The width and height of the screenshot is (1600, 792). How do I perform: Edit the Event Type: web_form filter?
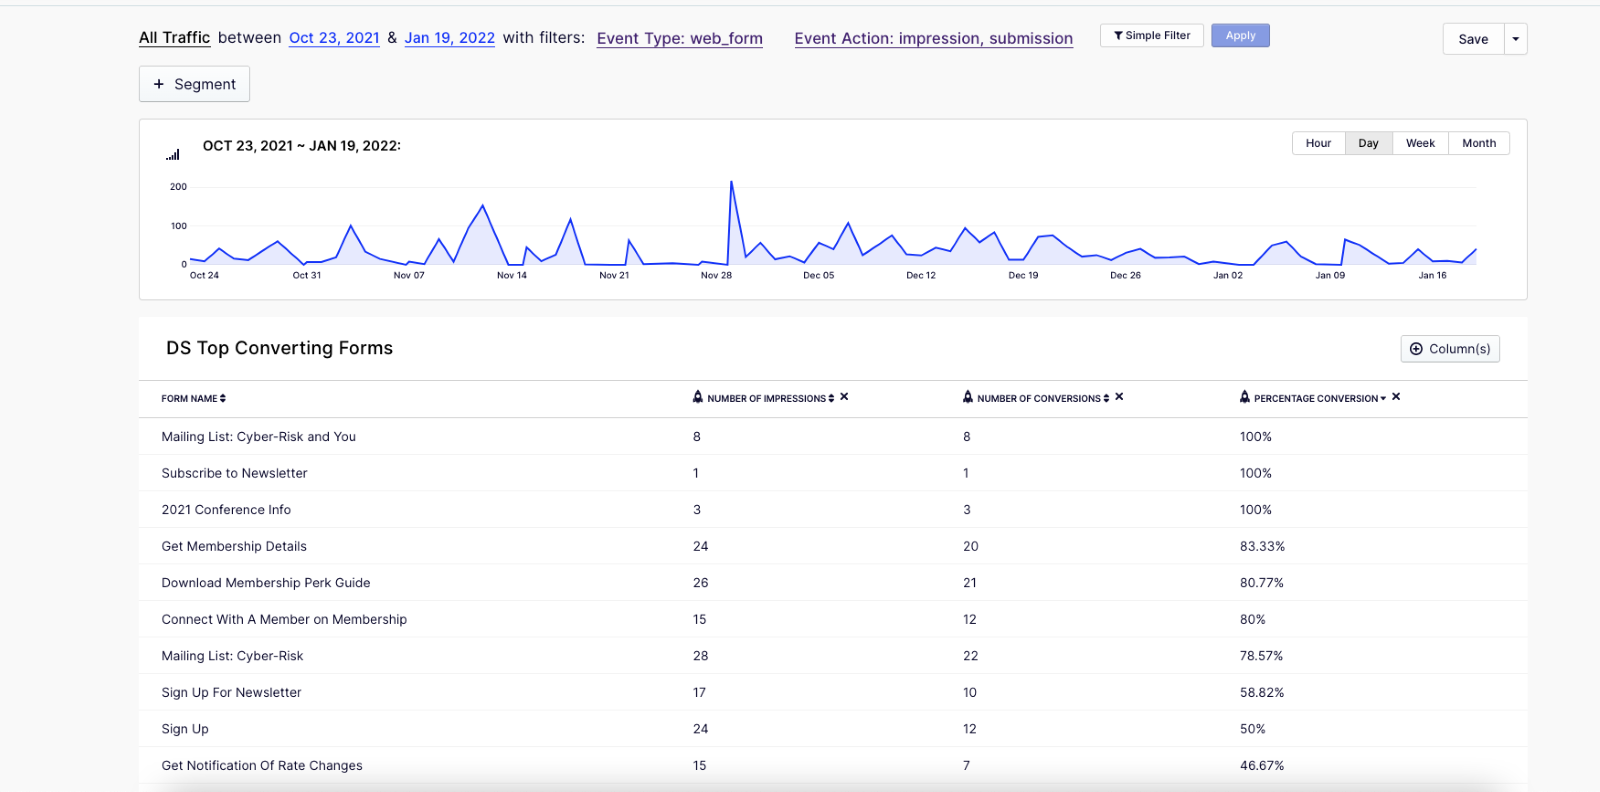point(679,39)
